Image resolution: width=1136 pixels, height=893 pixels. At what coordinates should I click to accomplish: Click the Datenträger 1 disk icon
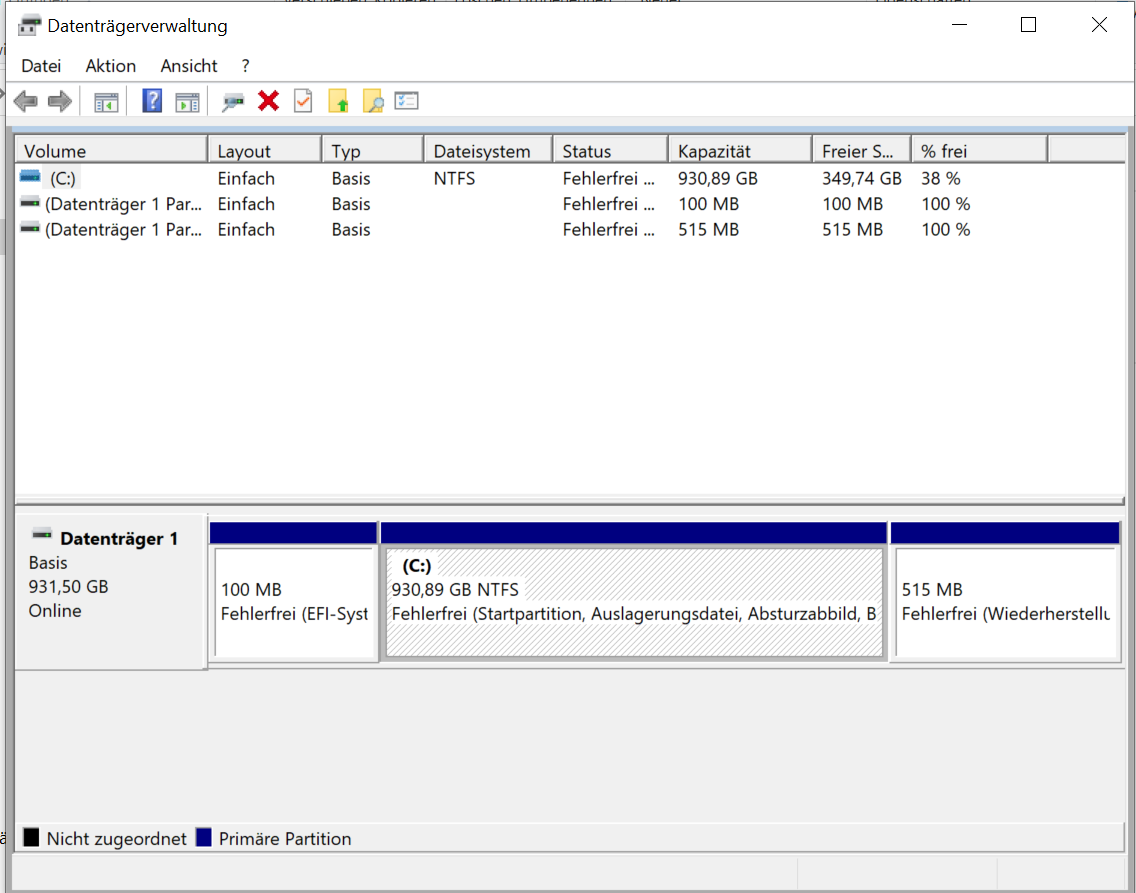click(42, 535)
